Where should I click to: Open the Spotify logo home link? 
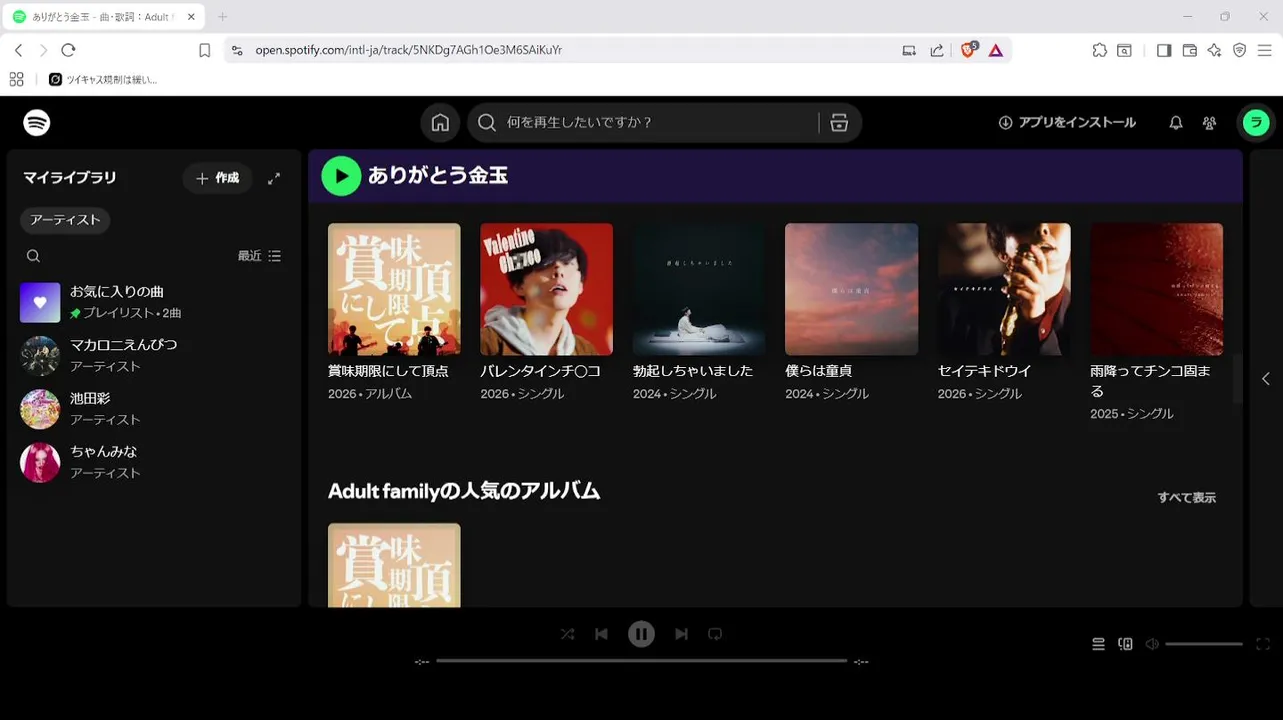click(x=37, y=123)
